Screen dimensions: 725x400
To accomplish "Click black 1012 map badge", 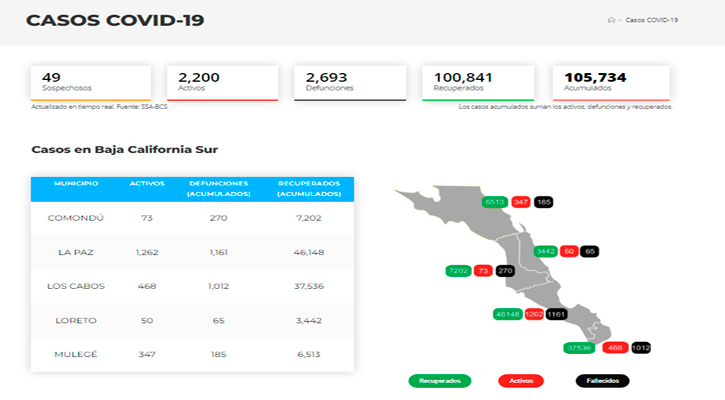I will [x=641, y=348].
